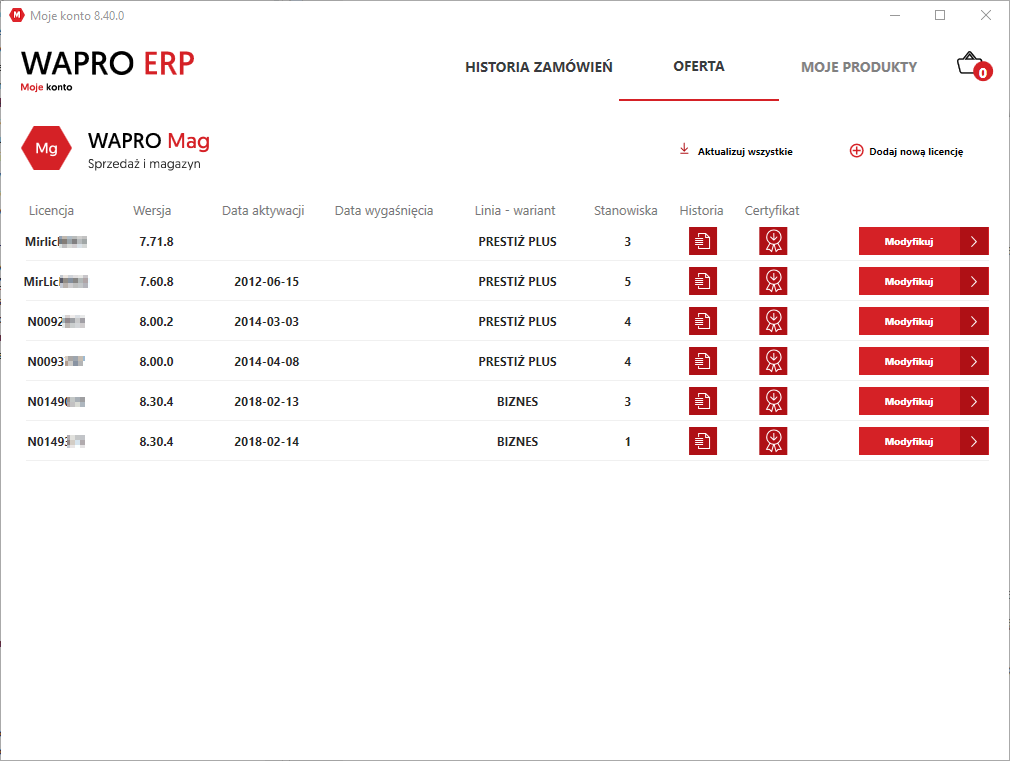The width and height of the screenshot is (1010, 761).
Task: Click Modyfikuj for version 7.60.8 license
Action: click(x=924, y=282)
